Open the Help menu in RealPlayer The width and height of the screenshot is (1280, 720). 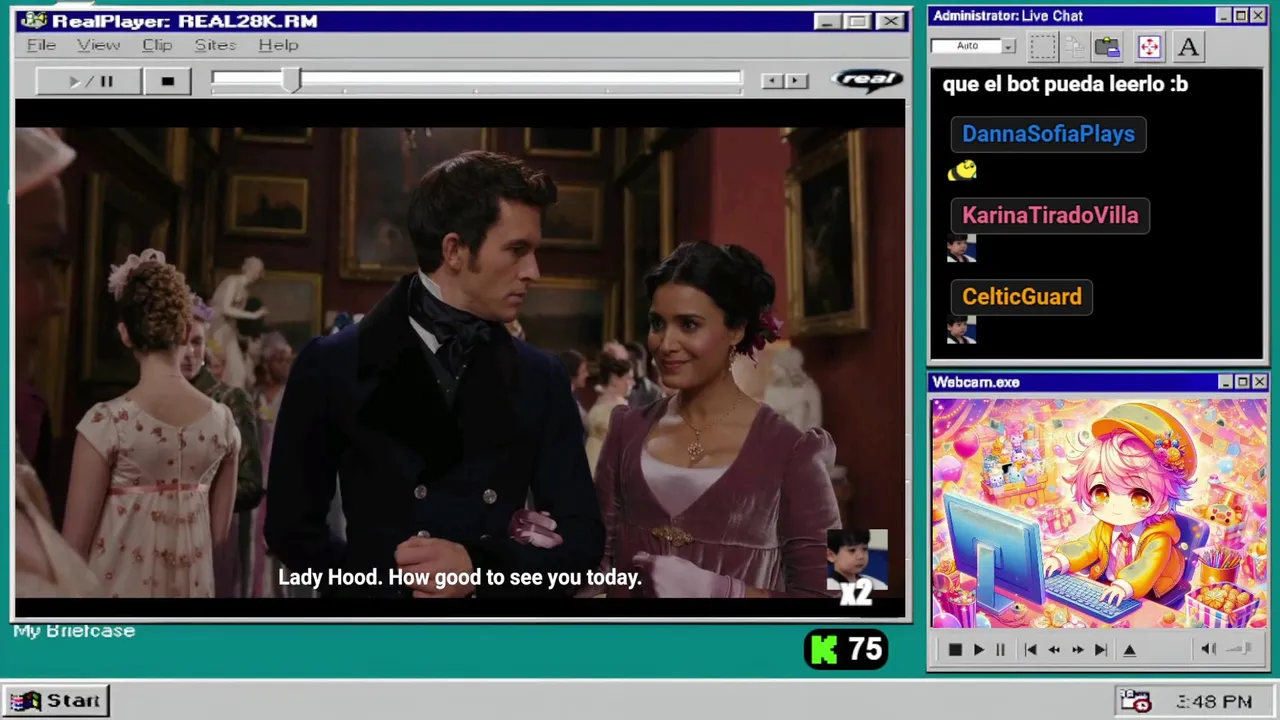pyautogui.click(x=278, y=45)
